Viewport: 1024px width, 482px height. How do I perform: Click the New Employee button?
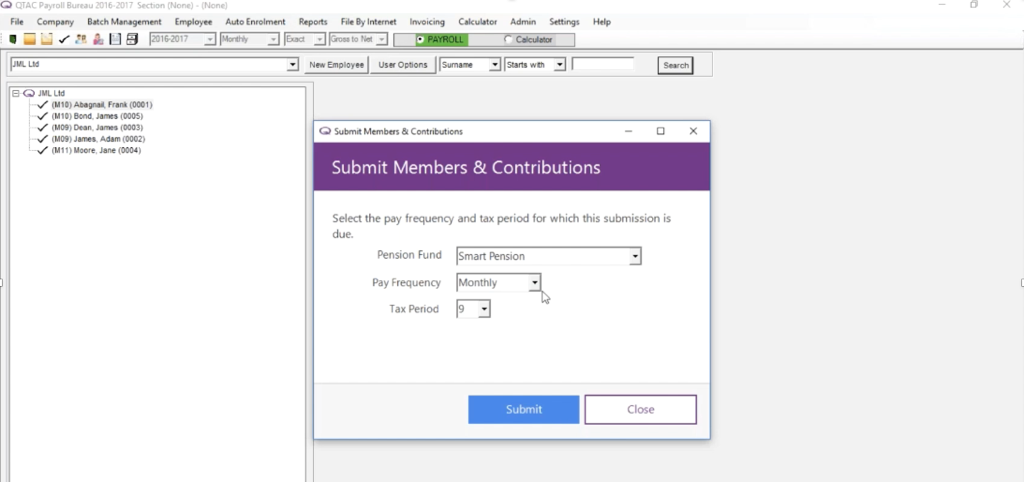tap(336, 65)
